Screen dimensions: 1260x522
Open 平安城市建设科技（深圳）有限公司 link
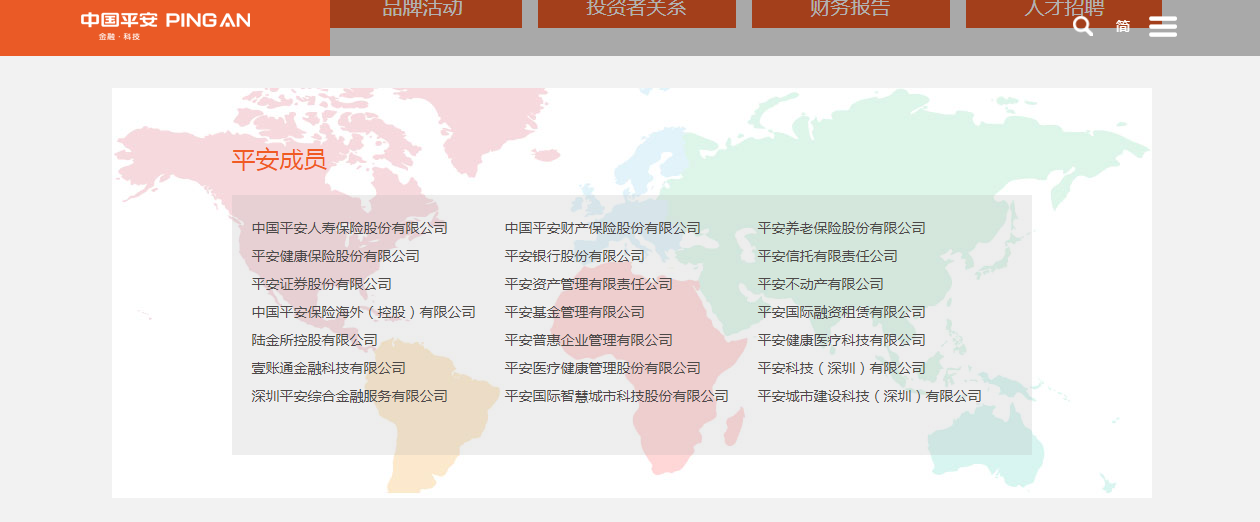[x=870, y=396]
